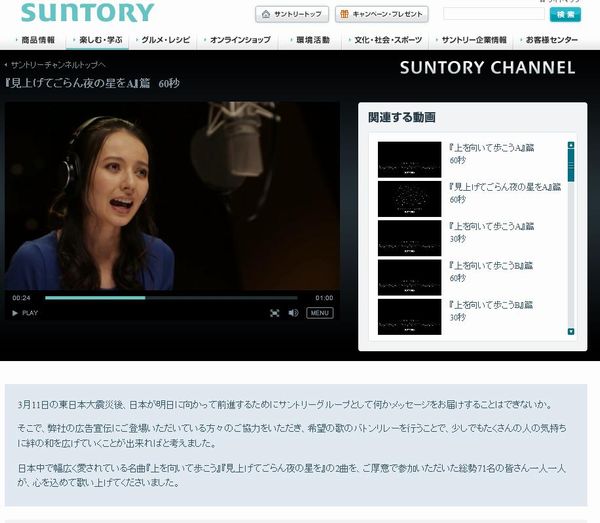This screenshot has width=600, height=523.
Task: Open thumbnail of 上を向いて歩こうA篇 30秒
Action: tap(409, 238)
